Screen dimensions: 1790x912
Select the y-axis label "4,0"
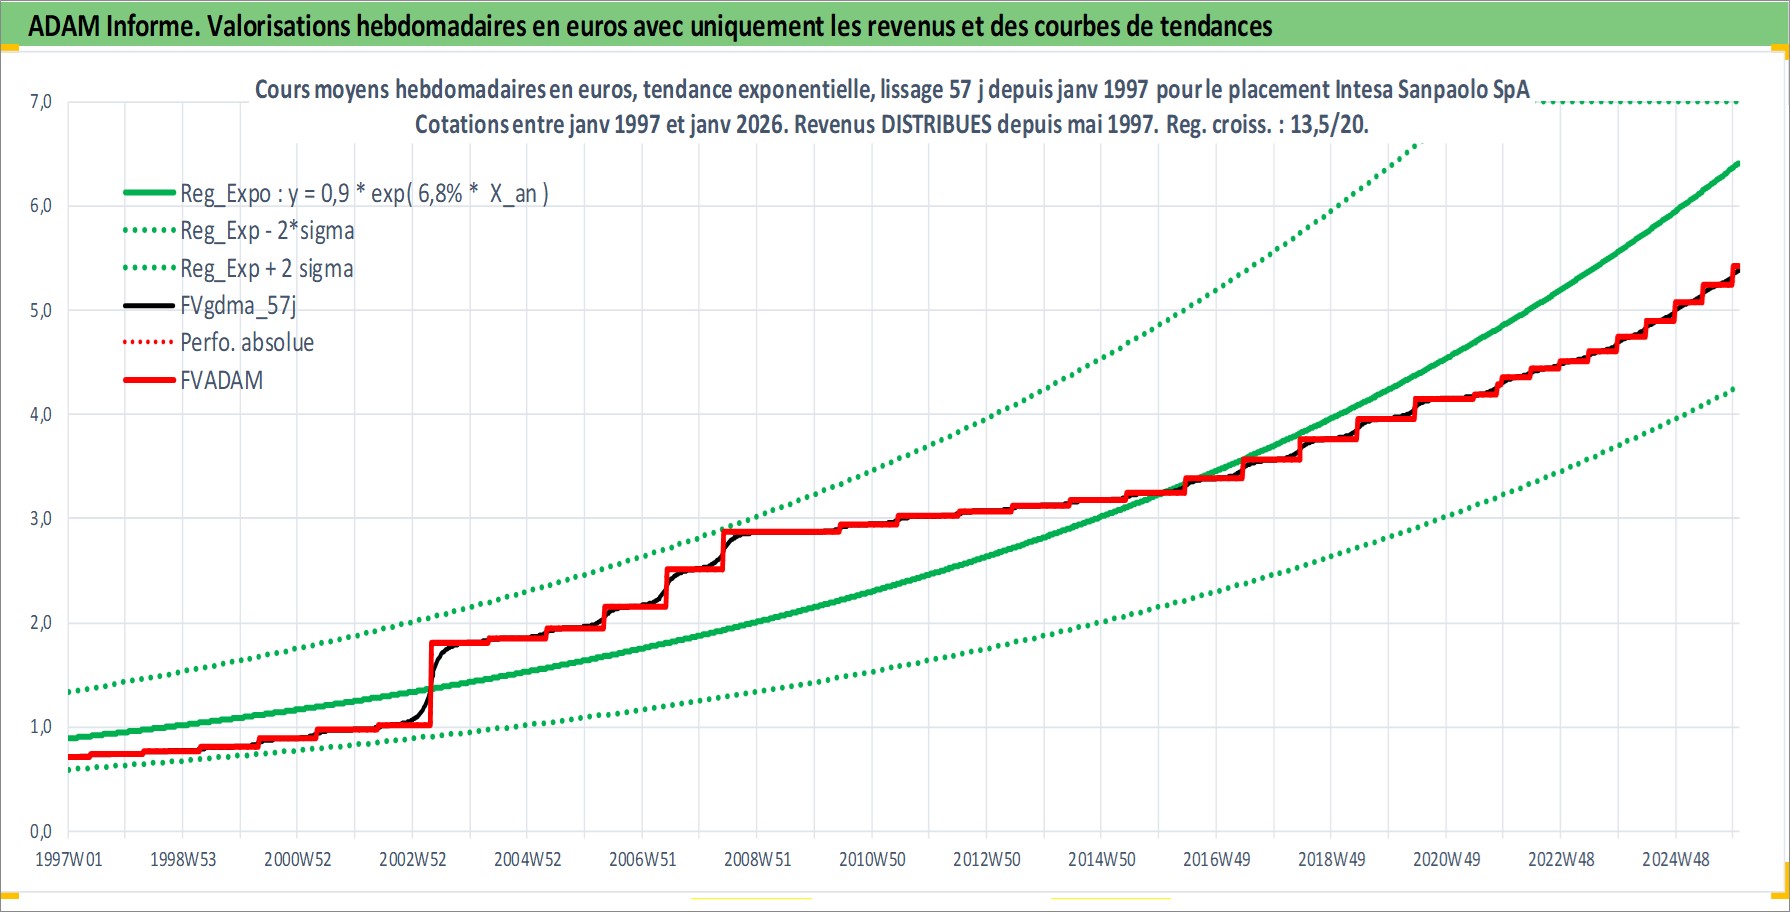pyautogui.click(x=41, y=414)
